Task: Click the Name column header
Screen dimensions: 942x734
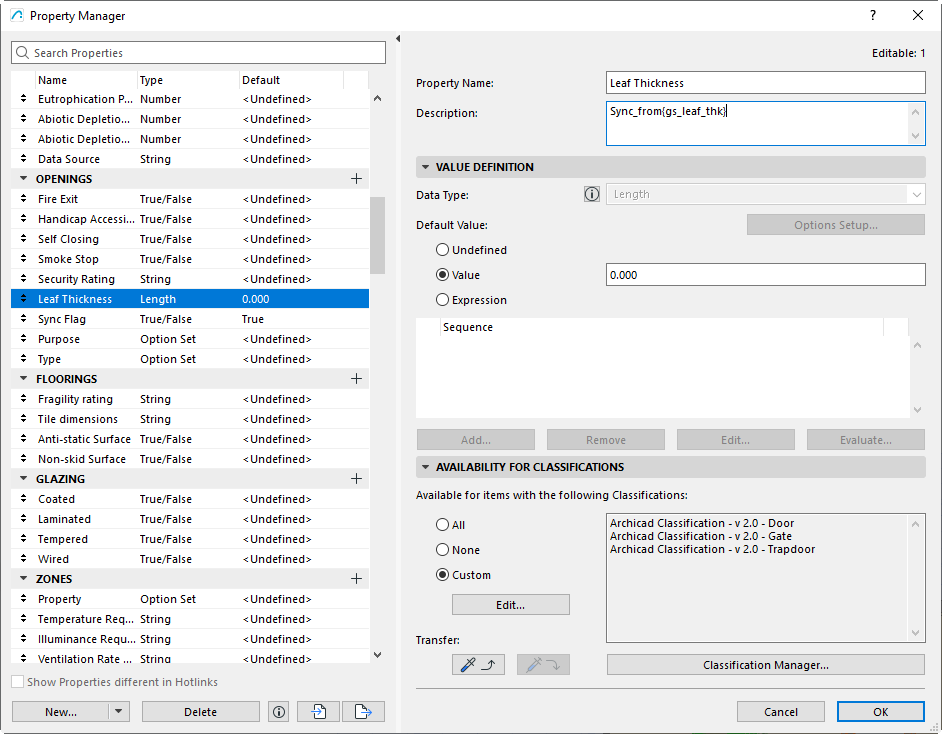Action: [86, 80]
